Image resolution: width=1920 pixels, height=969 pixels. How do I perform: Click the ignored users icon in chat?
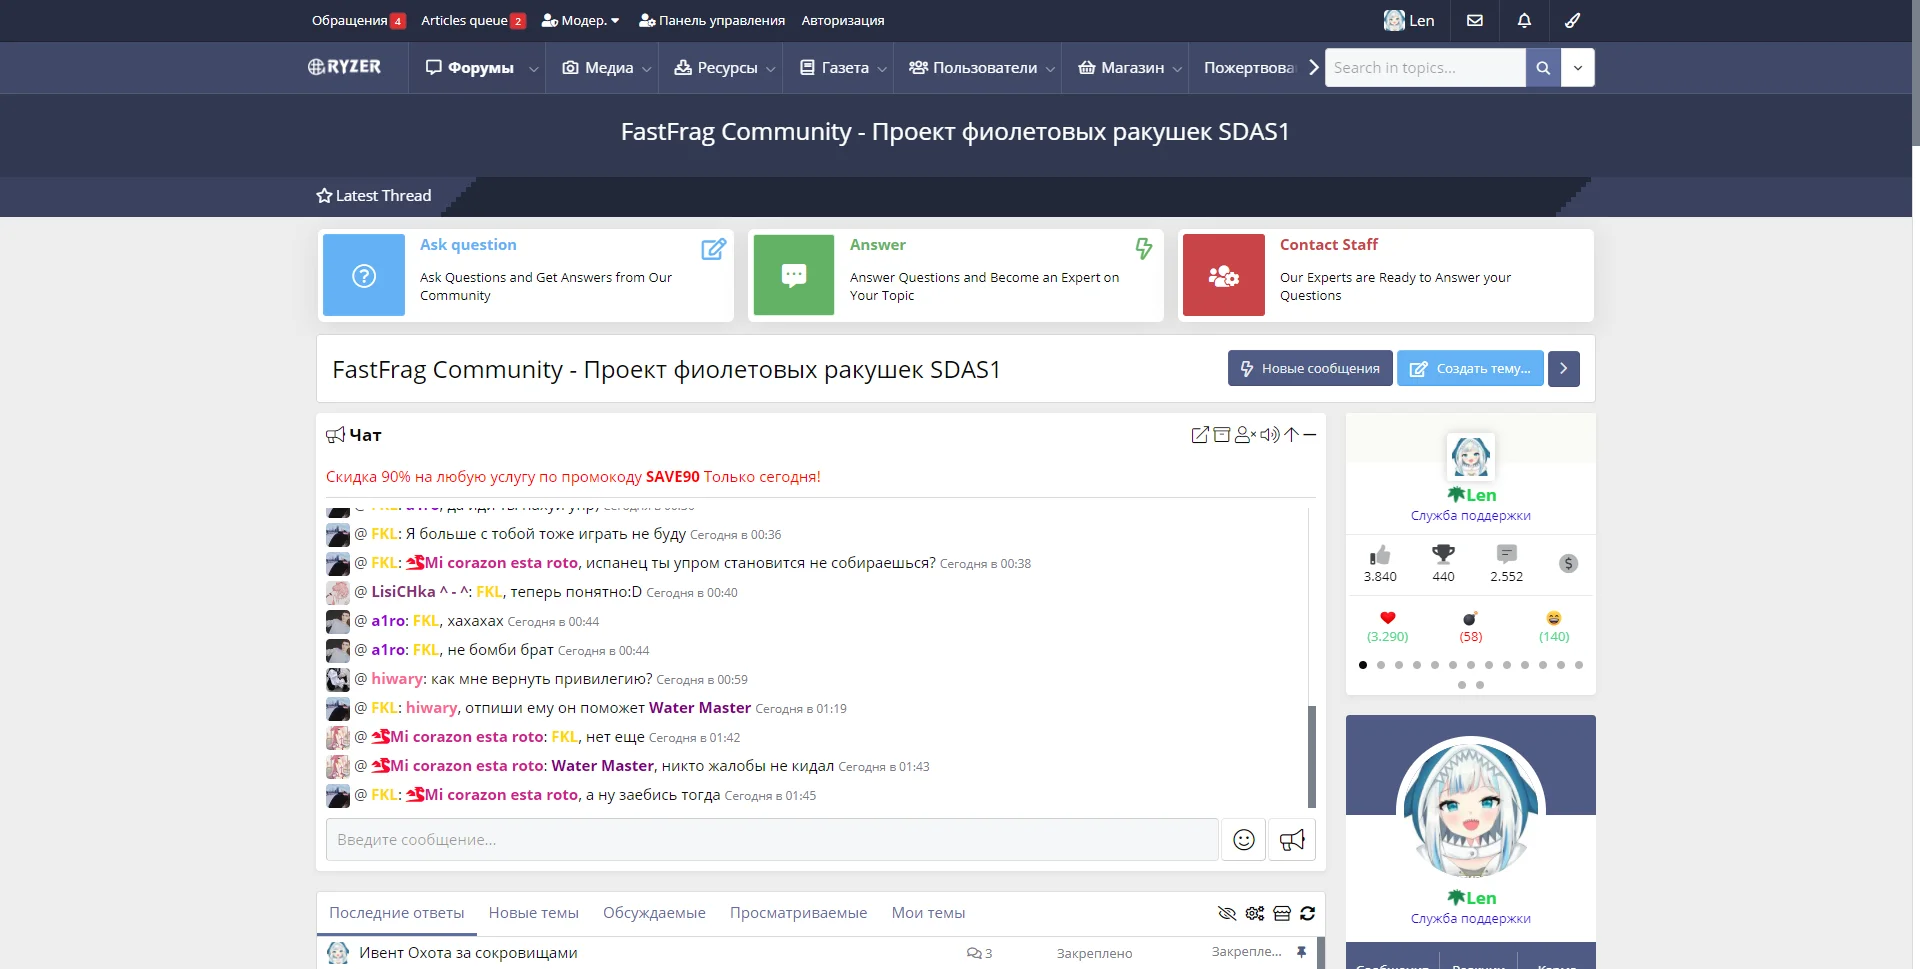1245,435
